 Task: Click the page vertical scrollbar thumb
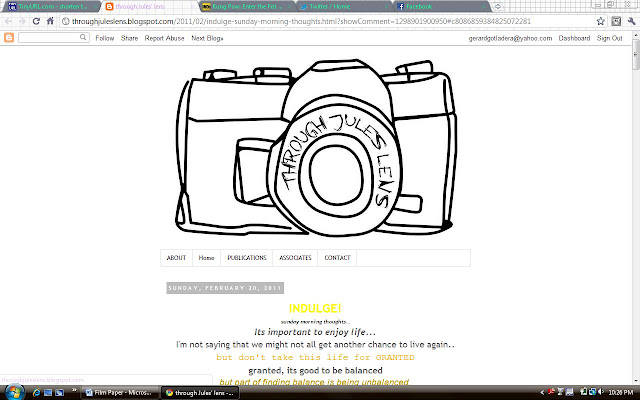[x=636, y=55]
